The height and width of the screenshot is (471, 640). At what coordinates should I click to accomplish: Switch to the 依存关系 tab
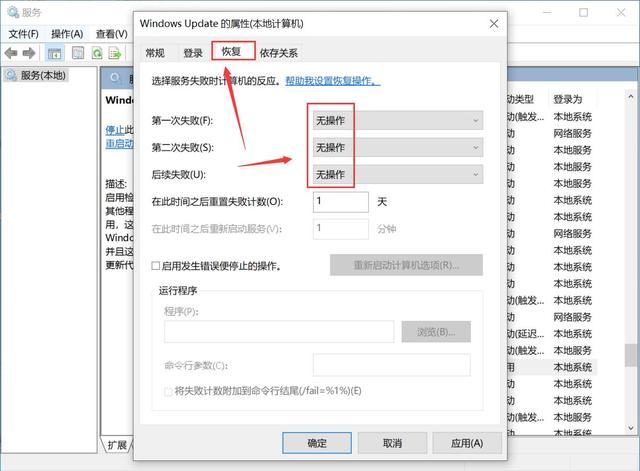pos(279,53)
